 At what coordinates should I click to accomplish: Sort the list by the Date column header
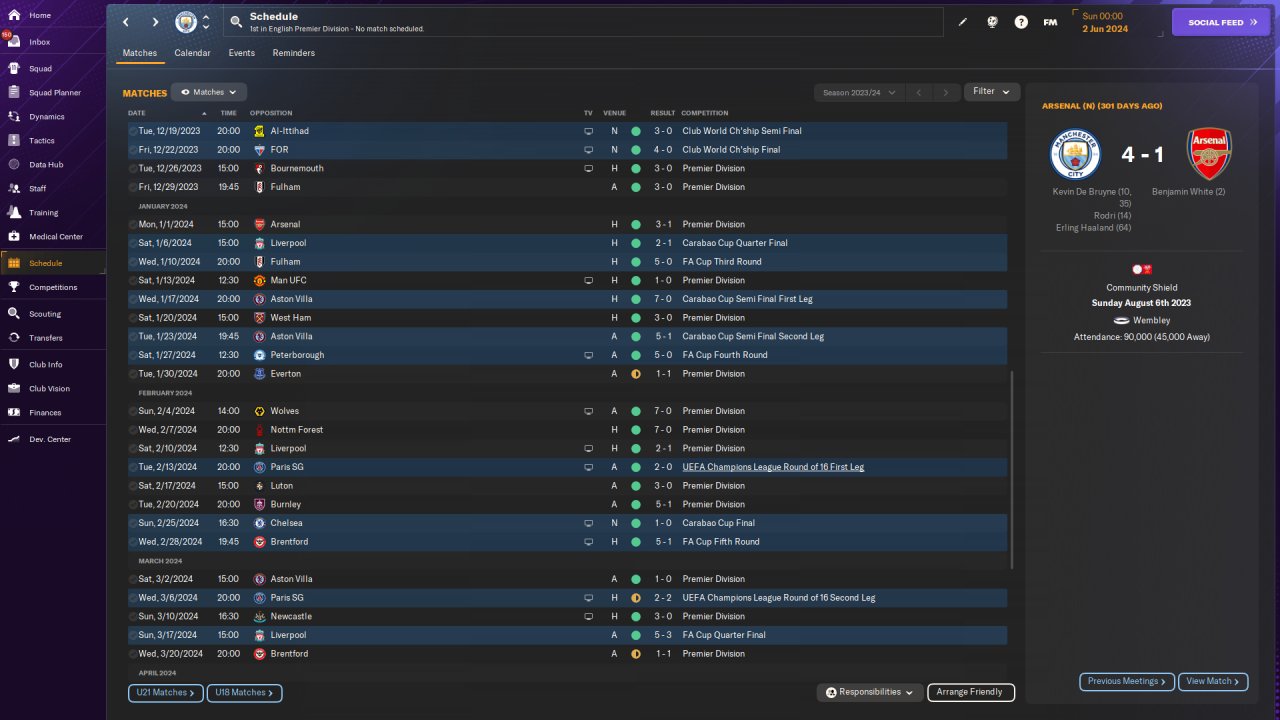[137, 113]
